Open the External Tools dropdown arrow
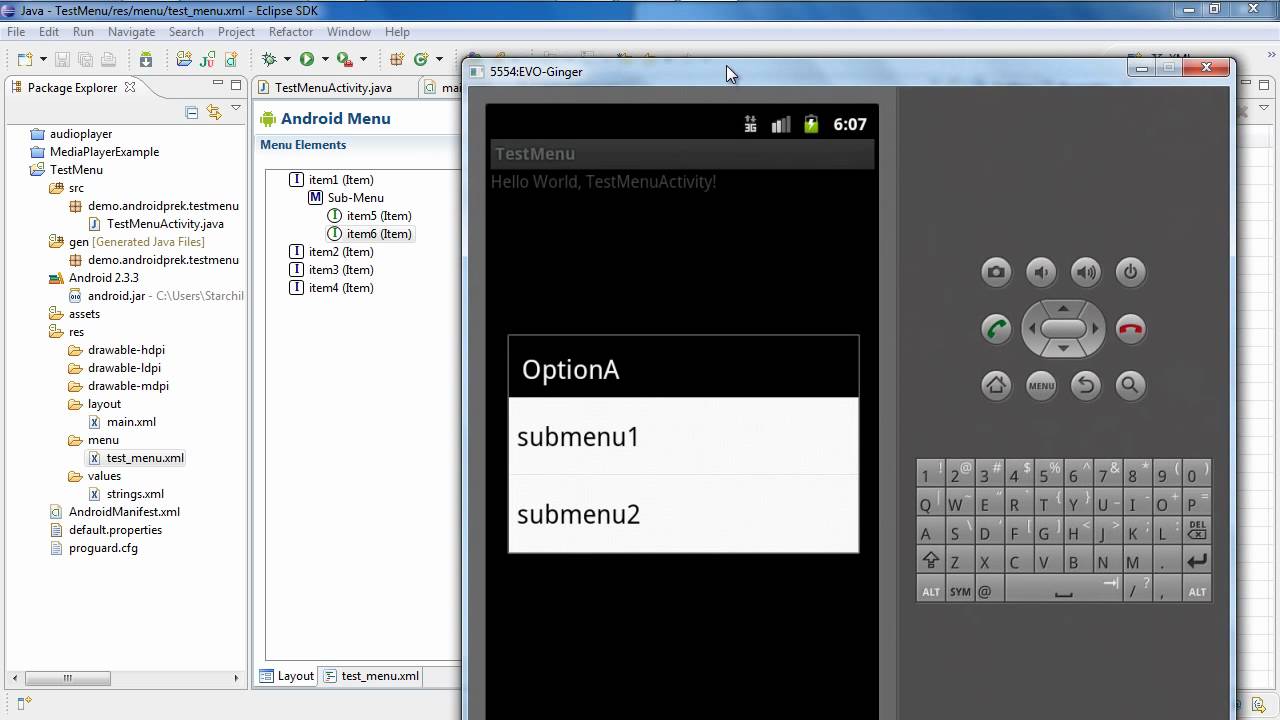1280x720 pixels. [x=363, y=60]
